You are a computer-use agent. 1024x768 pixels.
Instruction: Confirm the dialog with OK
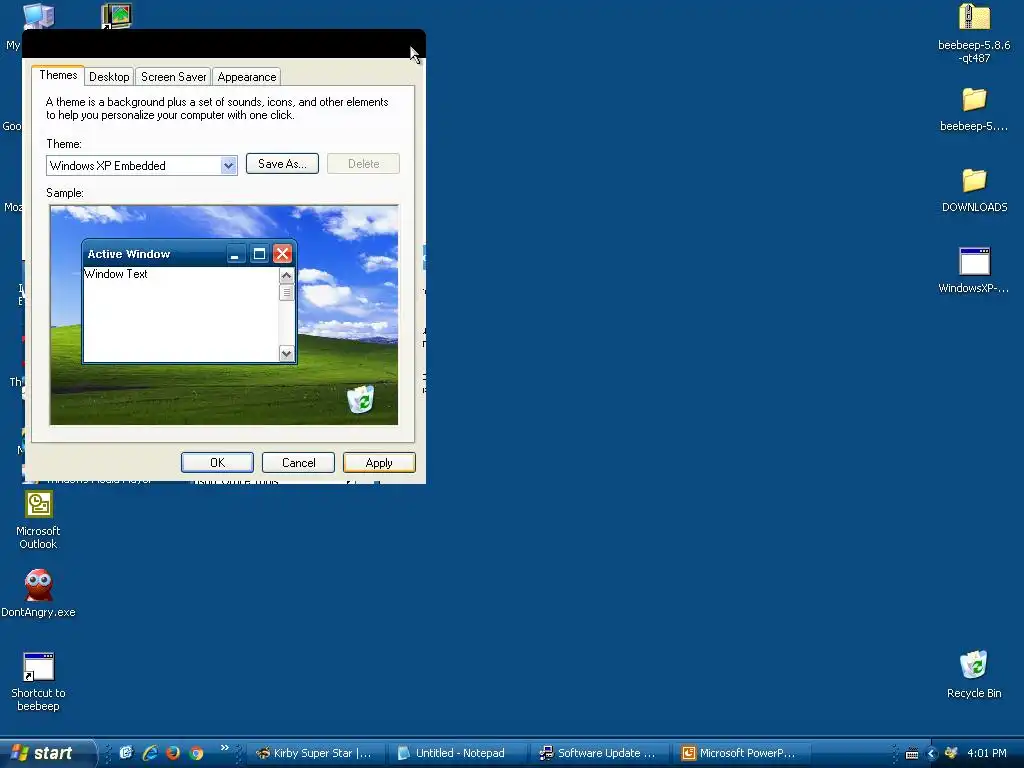(217, 463)
